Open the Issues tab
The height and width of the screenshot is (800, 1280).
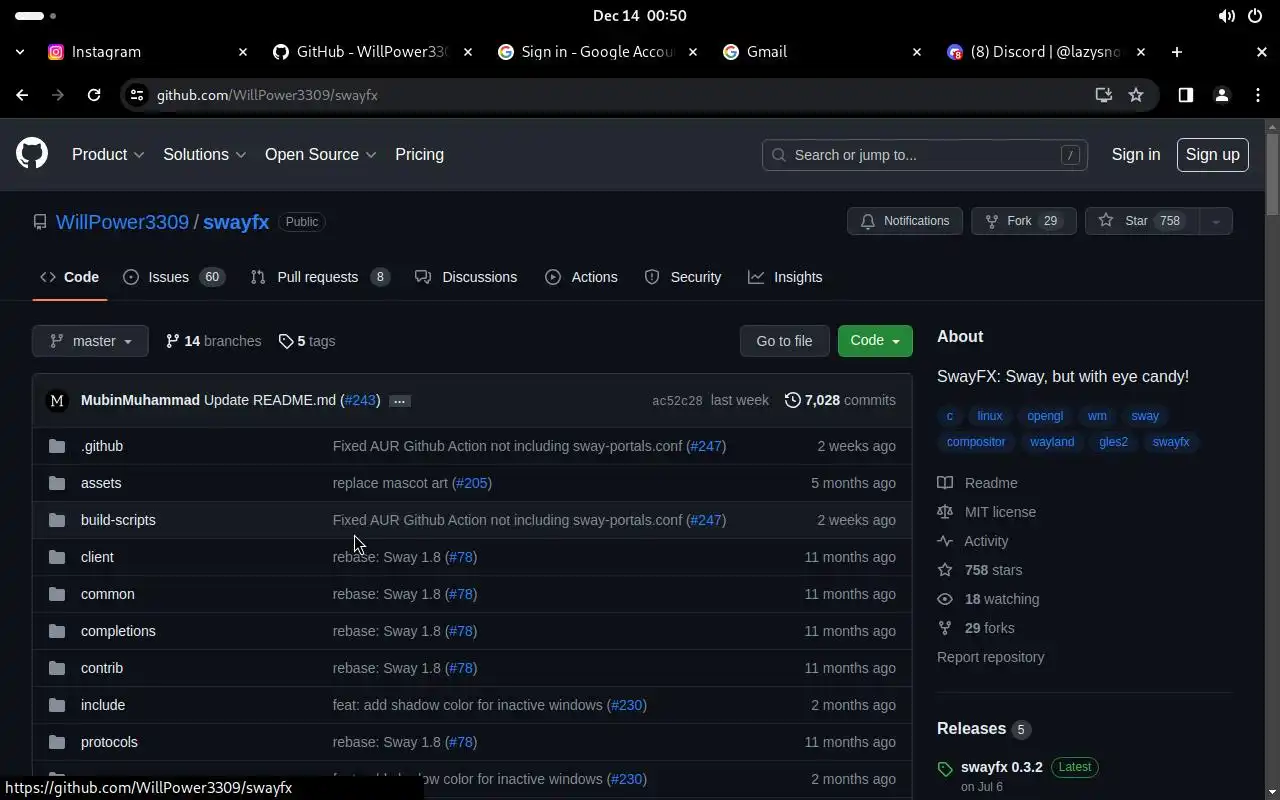[174, 277]
